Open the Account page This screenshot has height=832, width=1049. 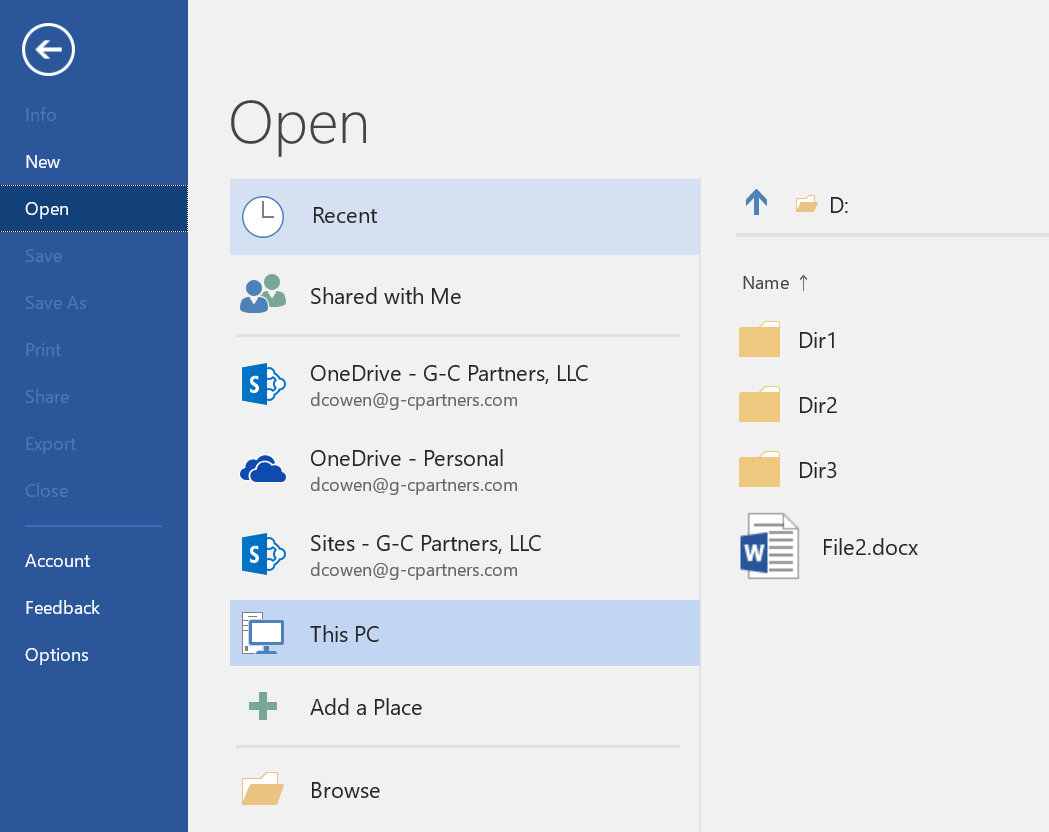coord(58,560)
